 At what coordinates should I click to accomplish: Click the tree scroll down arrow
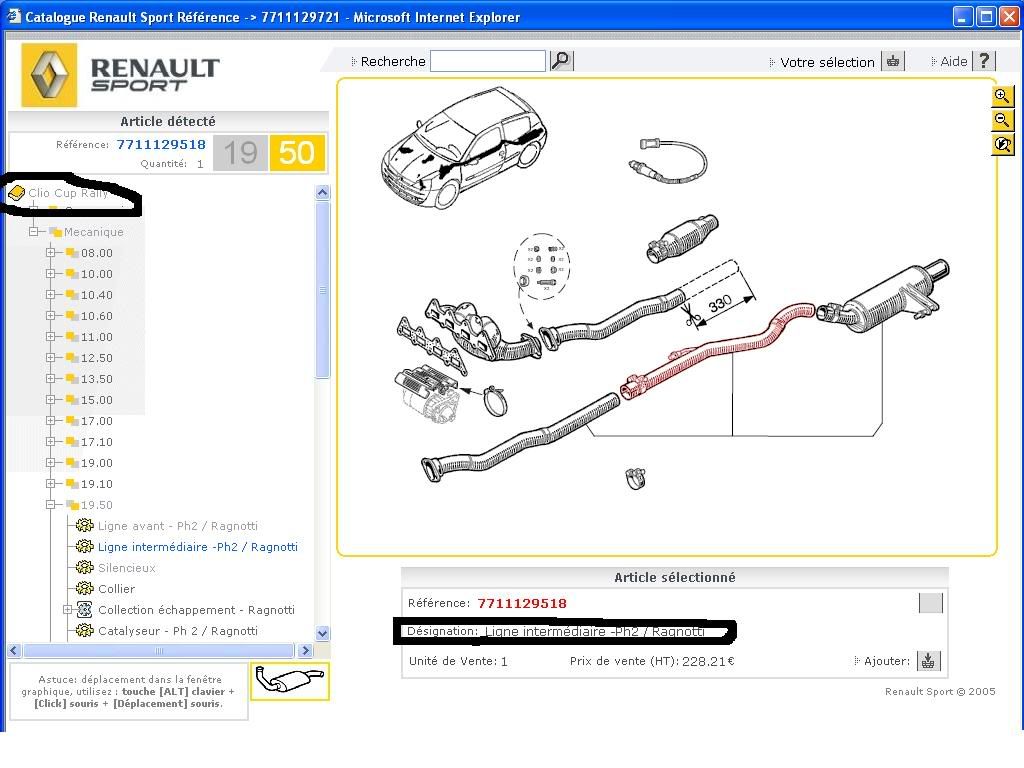click(x=322, y=633)
